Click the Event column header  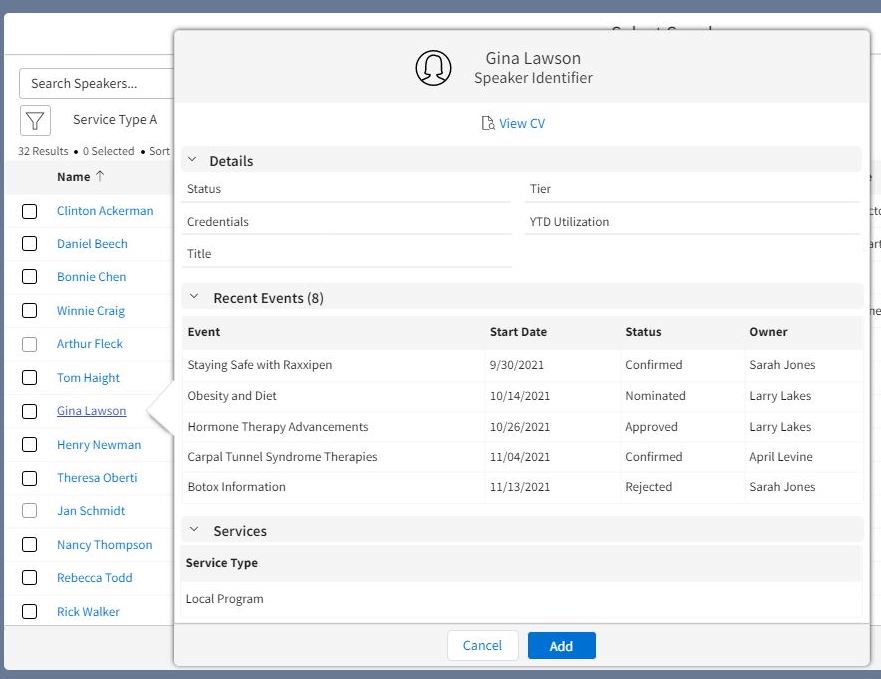204,332
